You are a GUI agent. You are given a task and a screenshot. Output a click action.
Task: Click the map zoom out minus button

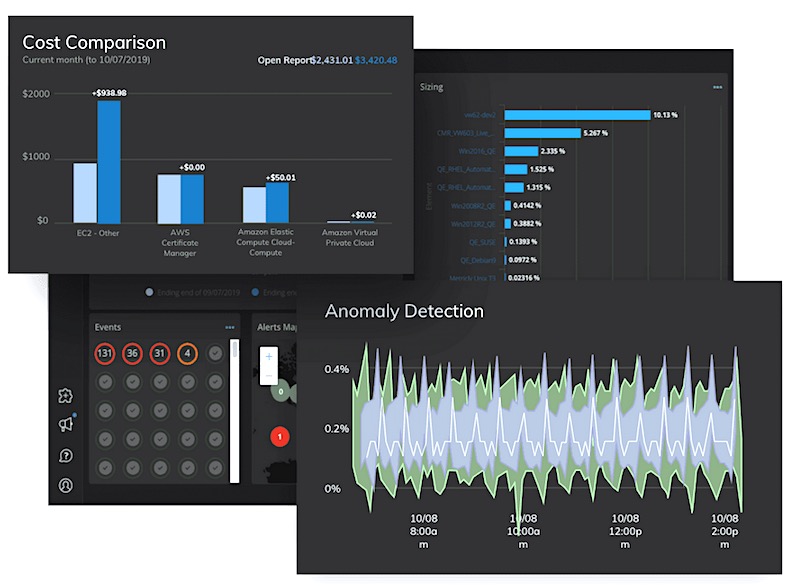coord(268,376)
